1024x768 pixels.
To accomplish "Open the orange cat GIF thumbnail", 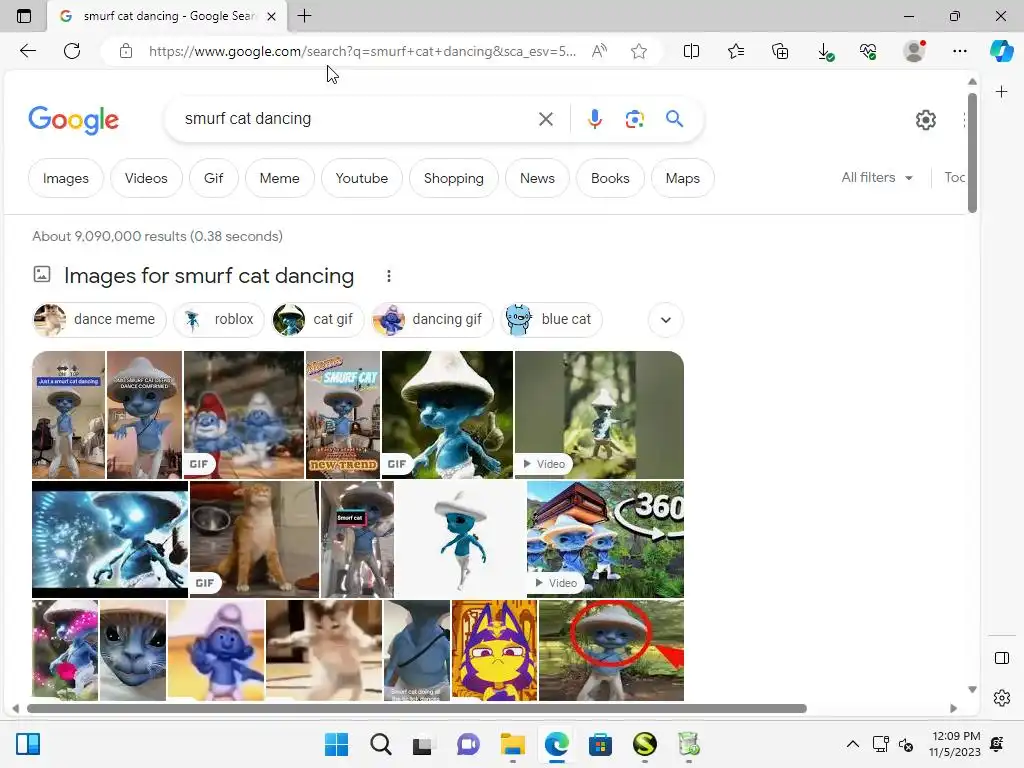I will click(255, 539).
